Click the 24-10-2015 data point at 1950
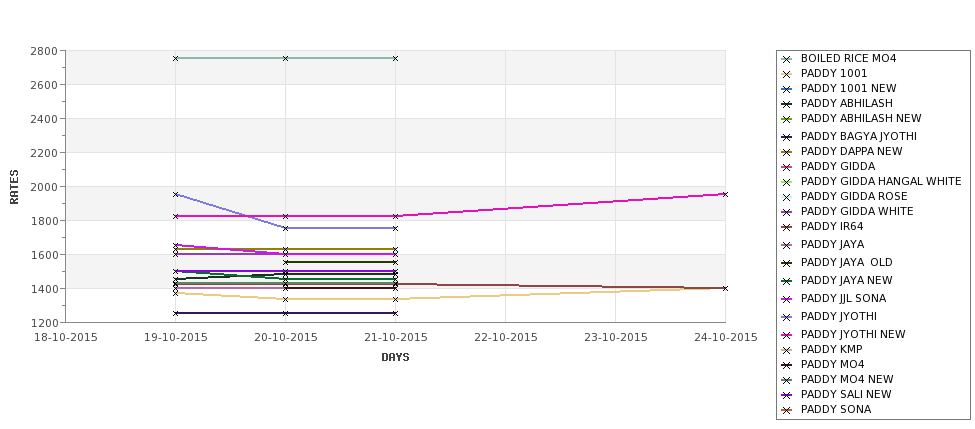 (x=725, y=194)
